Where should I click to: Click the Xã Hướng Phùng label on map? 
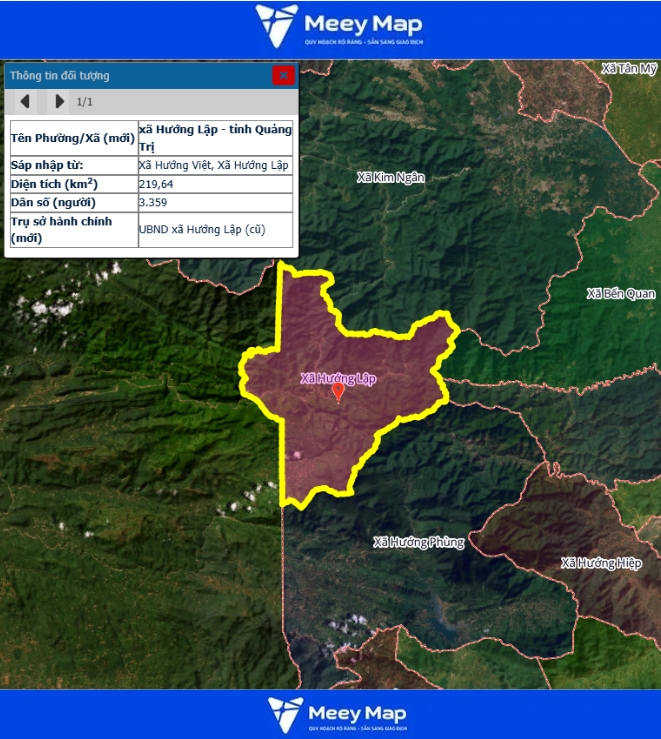pyautogui.click(x=418, y=542)
